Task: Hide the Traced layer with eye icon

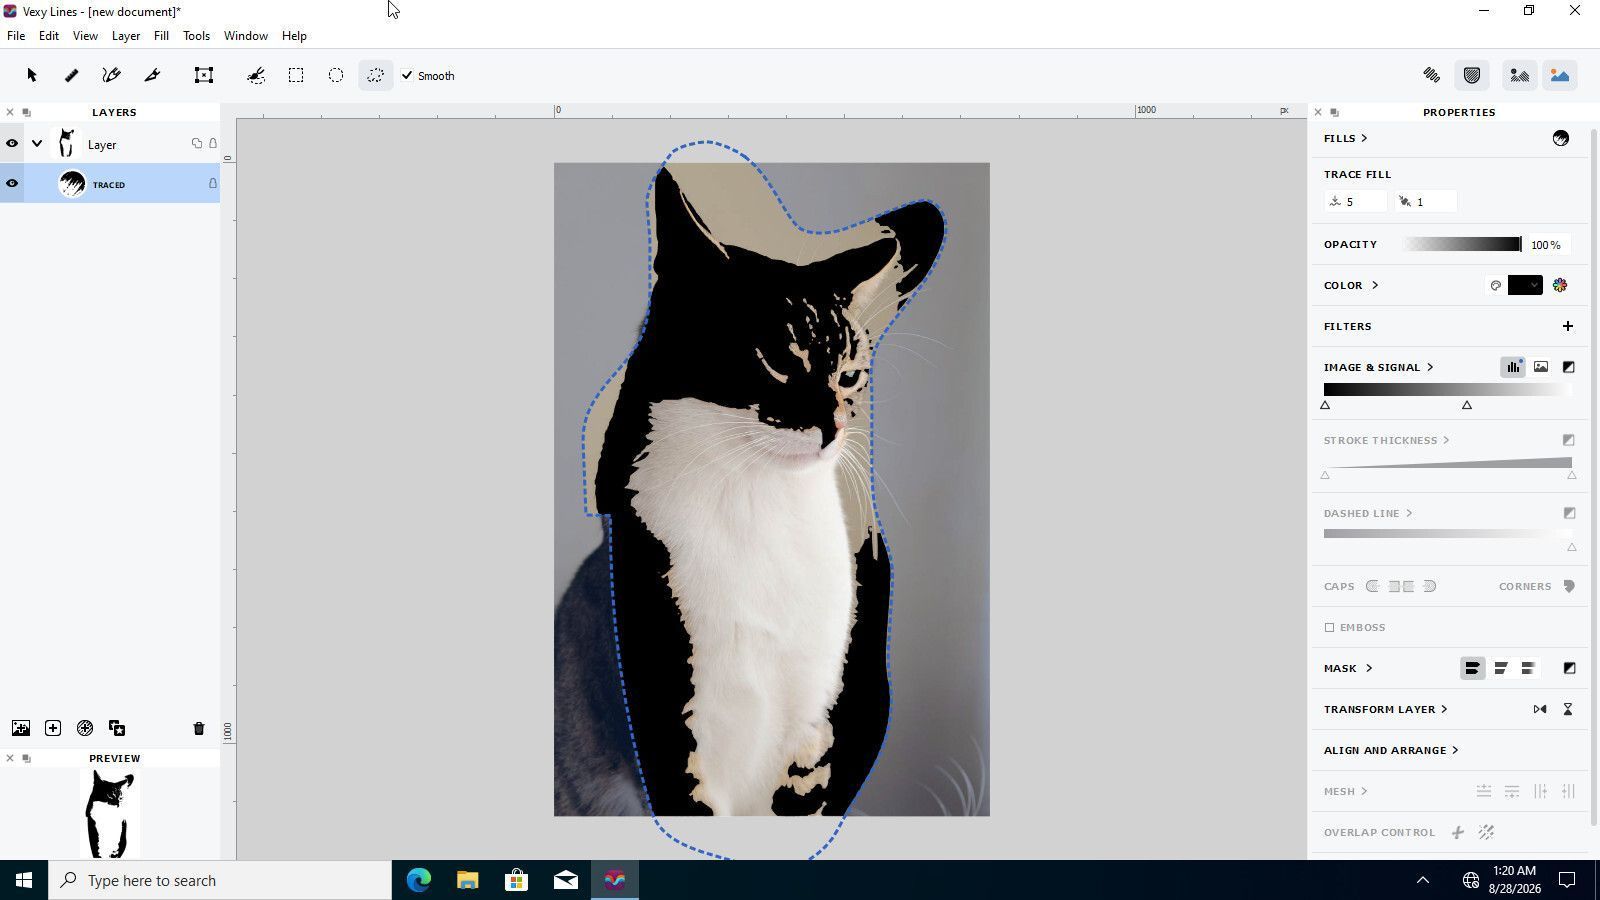Action: click(x=12, y=184)
